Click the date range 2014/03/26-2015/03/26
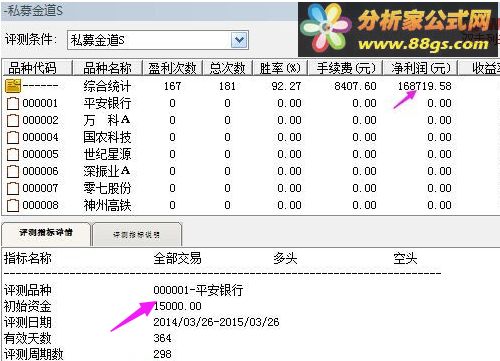The width and height of the screenshot is (500, 361). coord(216,322)
